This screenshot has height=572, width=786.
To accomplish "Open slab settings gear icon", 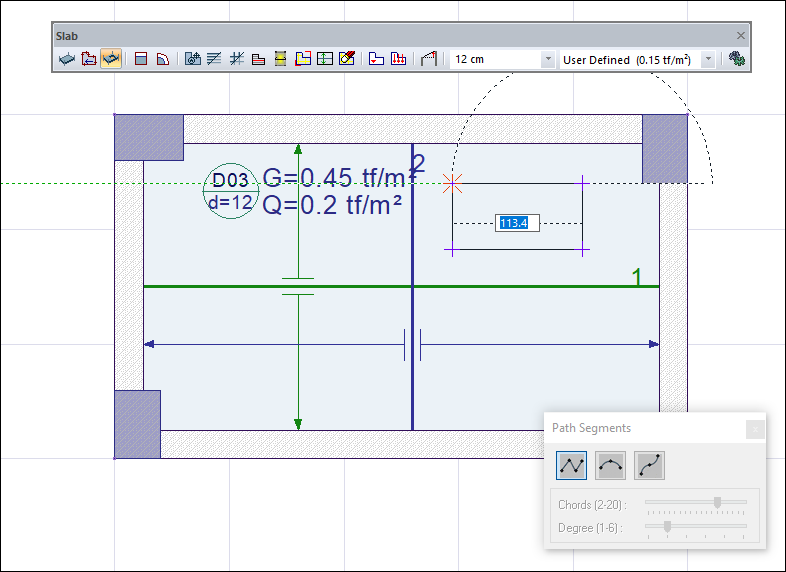I will [x=738, y=59].
